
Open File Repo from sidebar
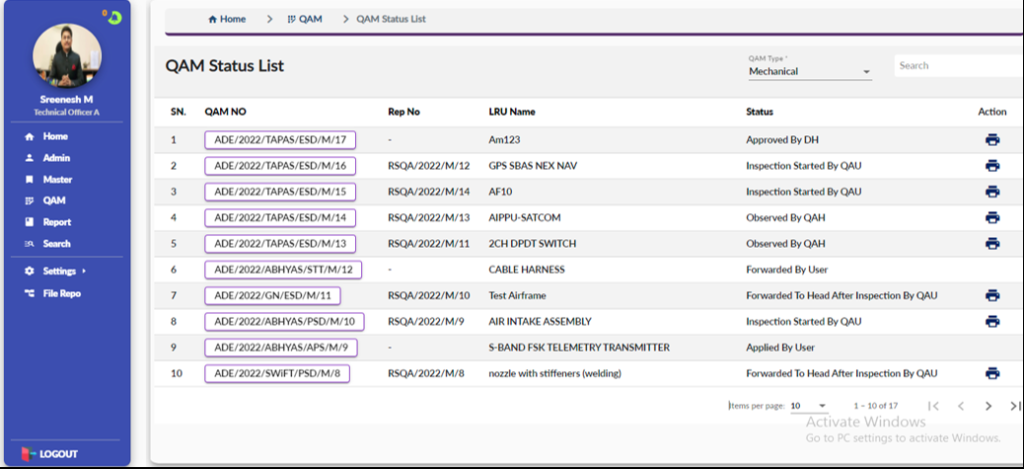61,293
